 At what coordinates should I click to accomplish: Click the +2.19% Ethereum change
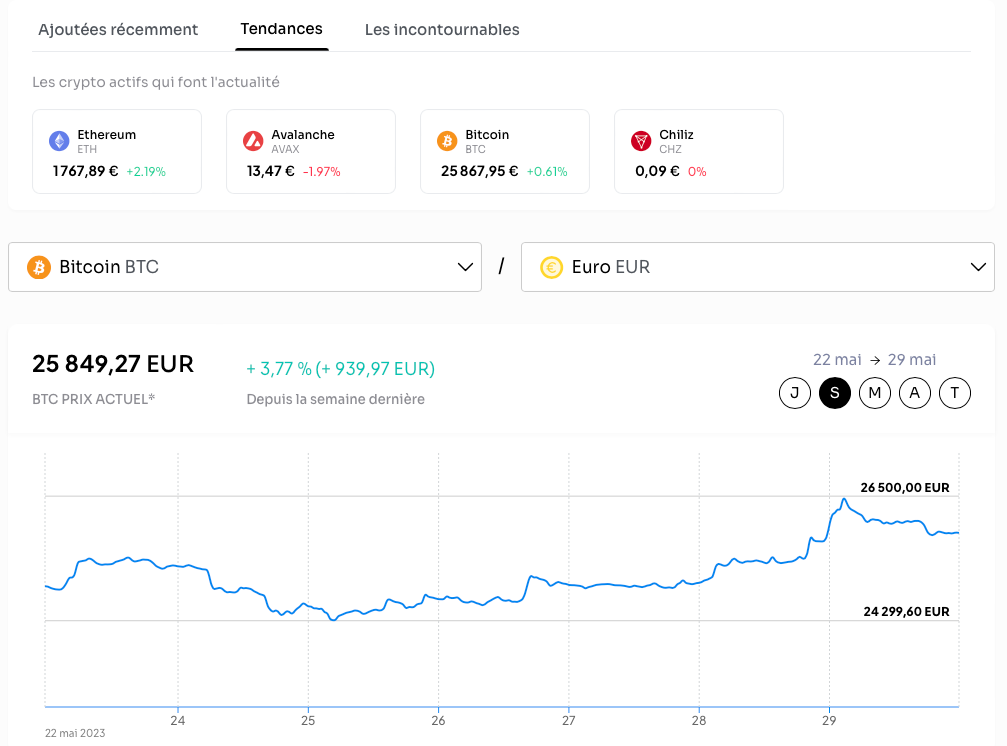click(x=146, y=171)
